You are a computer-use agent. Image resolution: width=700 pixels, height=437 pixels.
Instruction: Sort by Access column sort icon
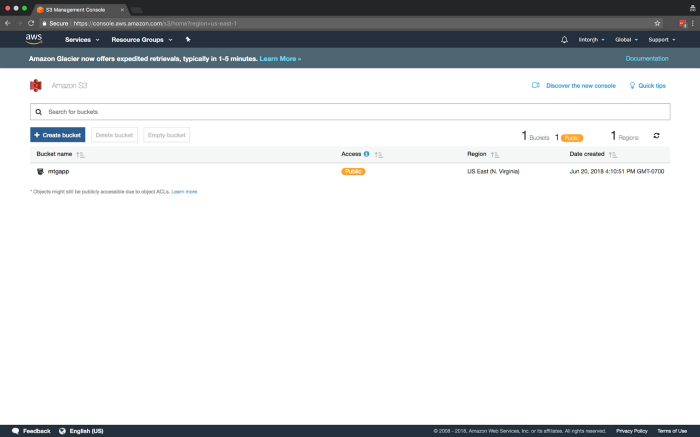(x=379, y=154)
